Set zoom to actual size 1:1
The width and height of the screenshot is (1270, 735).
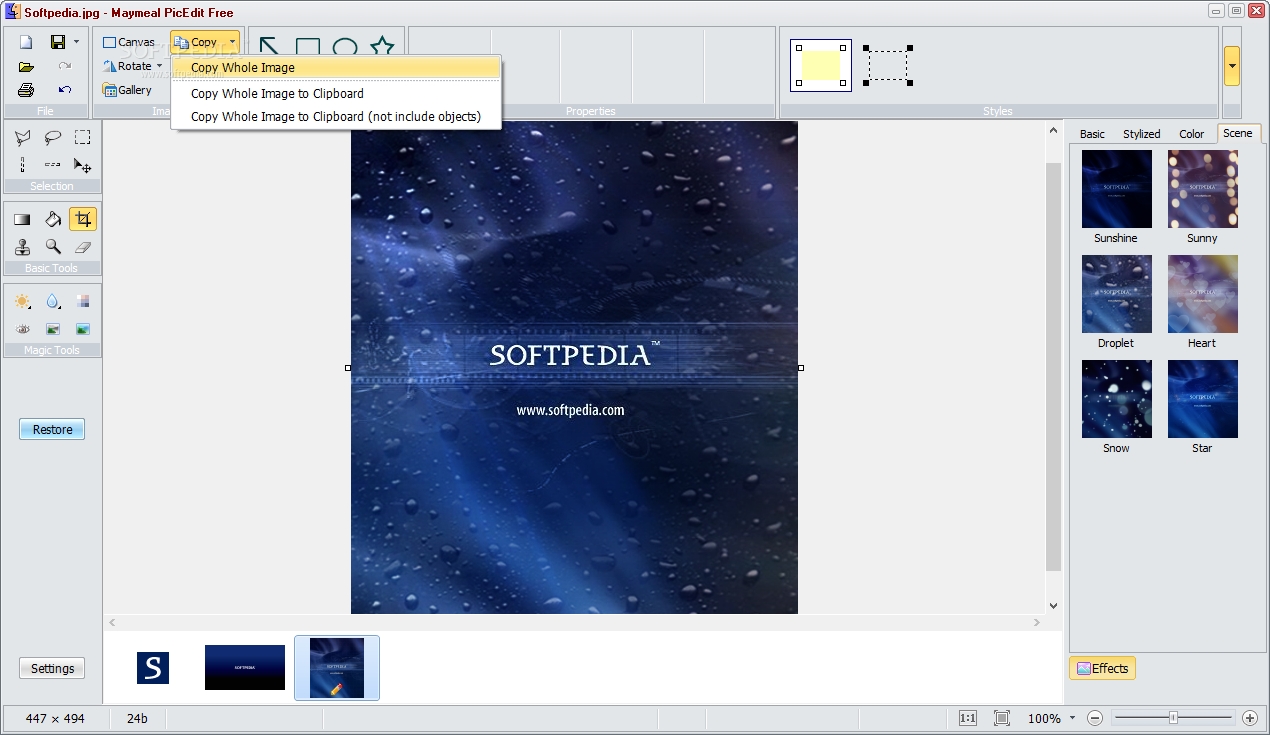click(968, 718)
